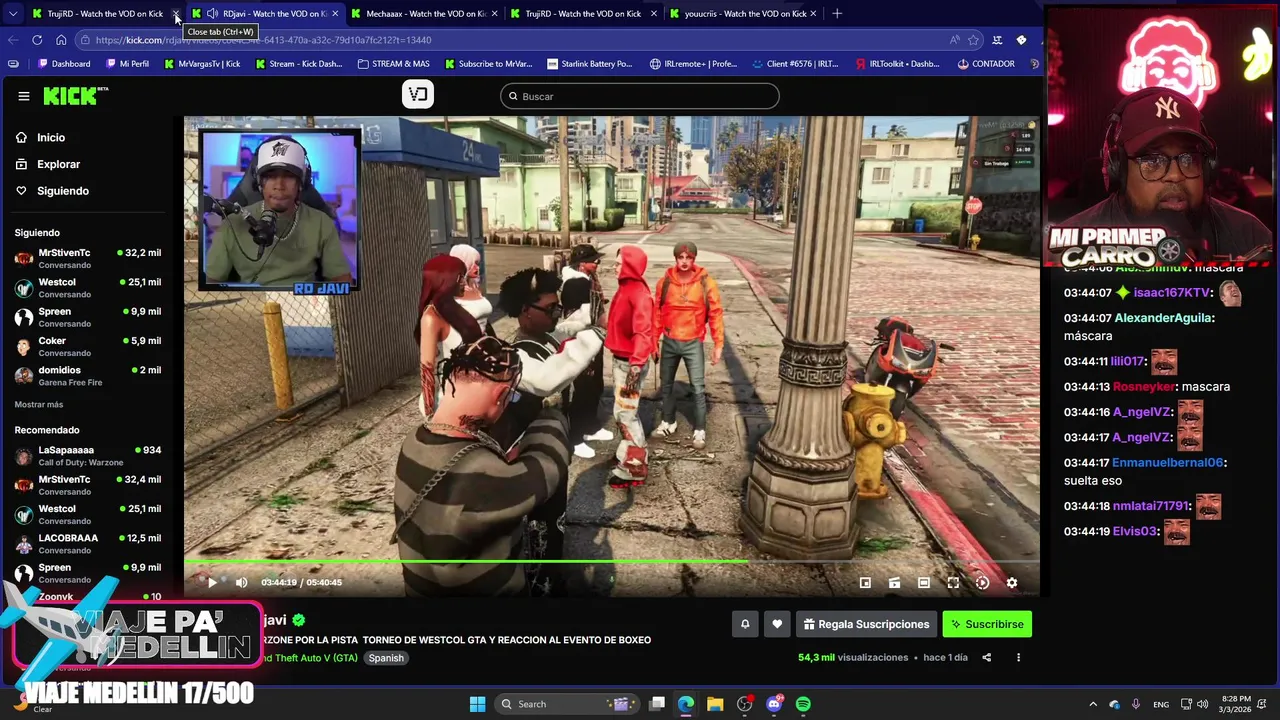Open the ENG language switcher
This screenshot has width=1280, height=720.
(x=1161, y=704)
